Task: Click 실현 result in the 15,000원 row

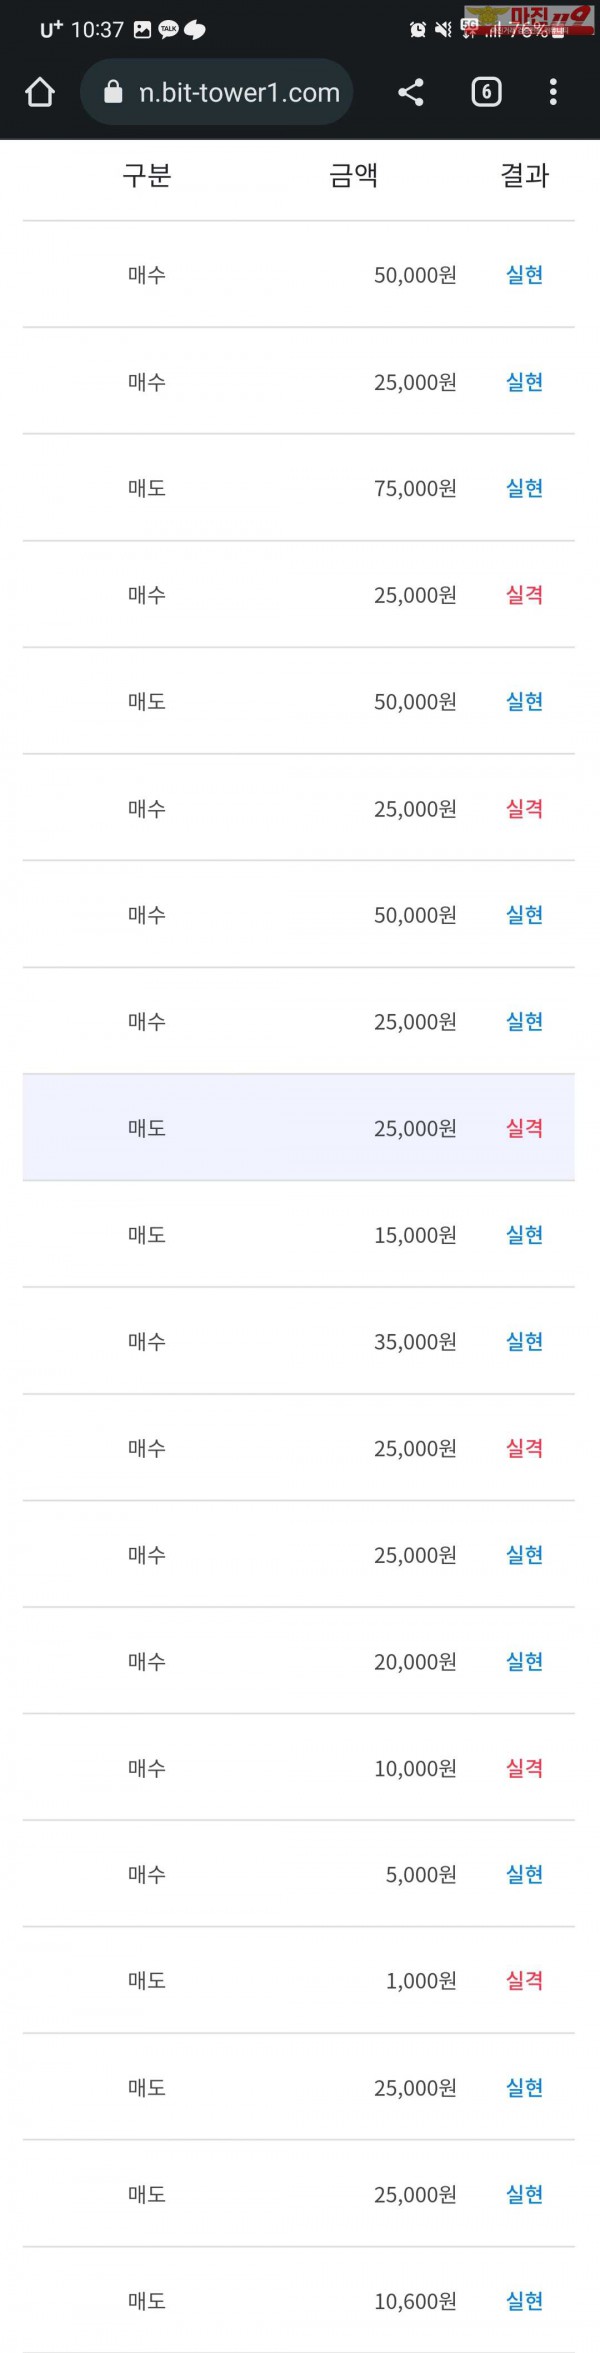Action: pyautogui.click(x=524, y=1235)
